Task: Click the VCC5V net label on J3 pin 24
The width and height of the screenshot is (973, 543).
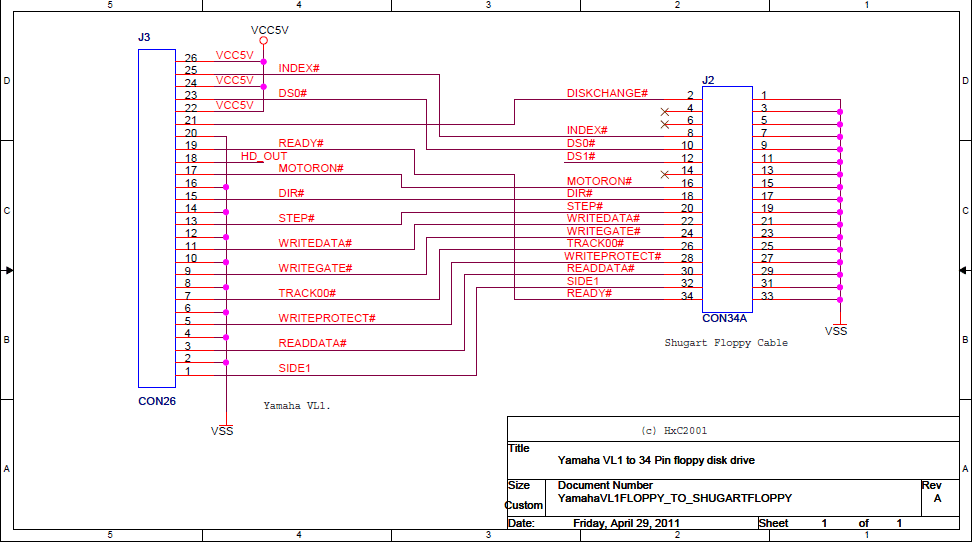Action: tap(235, 80)
